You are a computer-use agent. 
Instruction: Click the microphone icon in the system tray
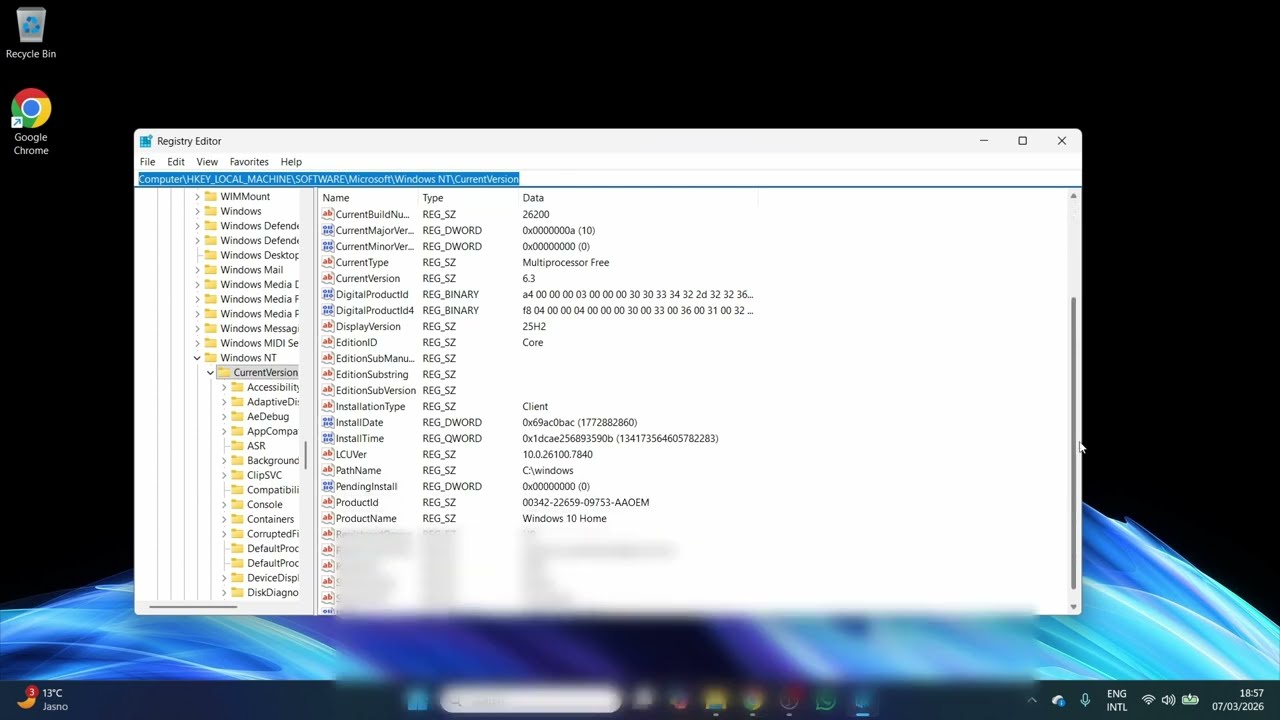[1085, 700]
